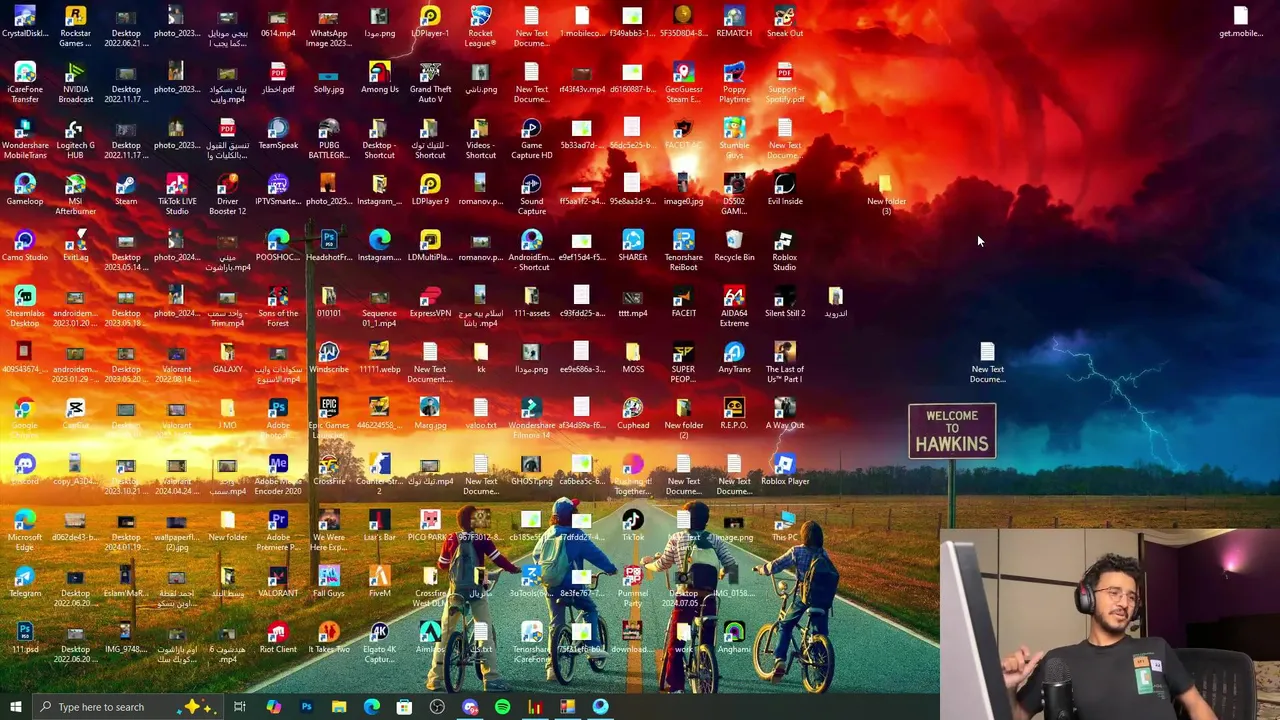Open the iCareFone Transfer shortcut
The height and width of the screenshot is (720, 1280).
[x=25, y=83]
